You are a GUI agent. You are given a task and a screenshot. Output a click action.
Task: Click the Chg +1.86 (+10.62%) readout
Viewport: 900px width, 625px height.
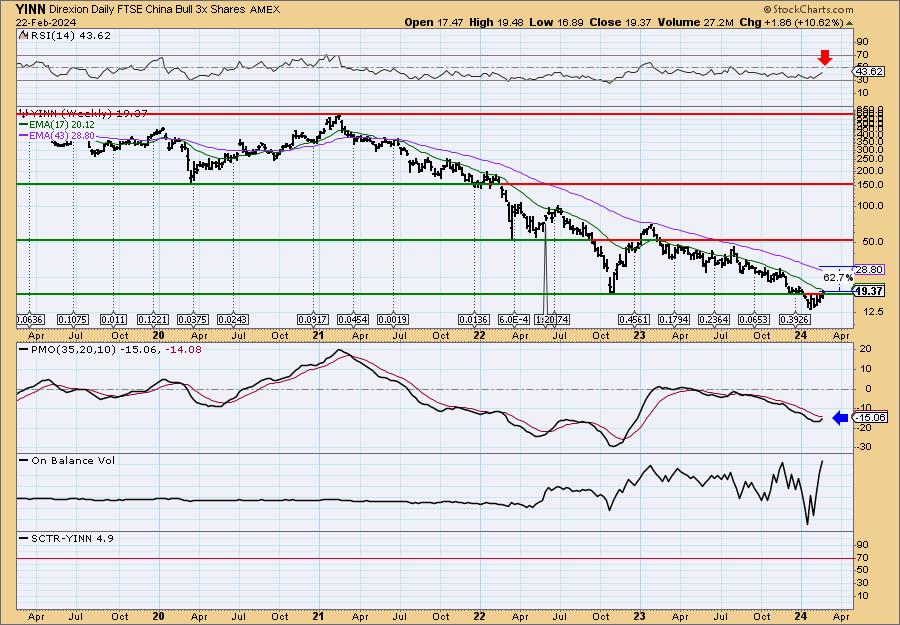click(x=792, y=22)
